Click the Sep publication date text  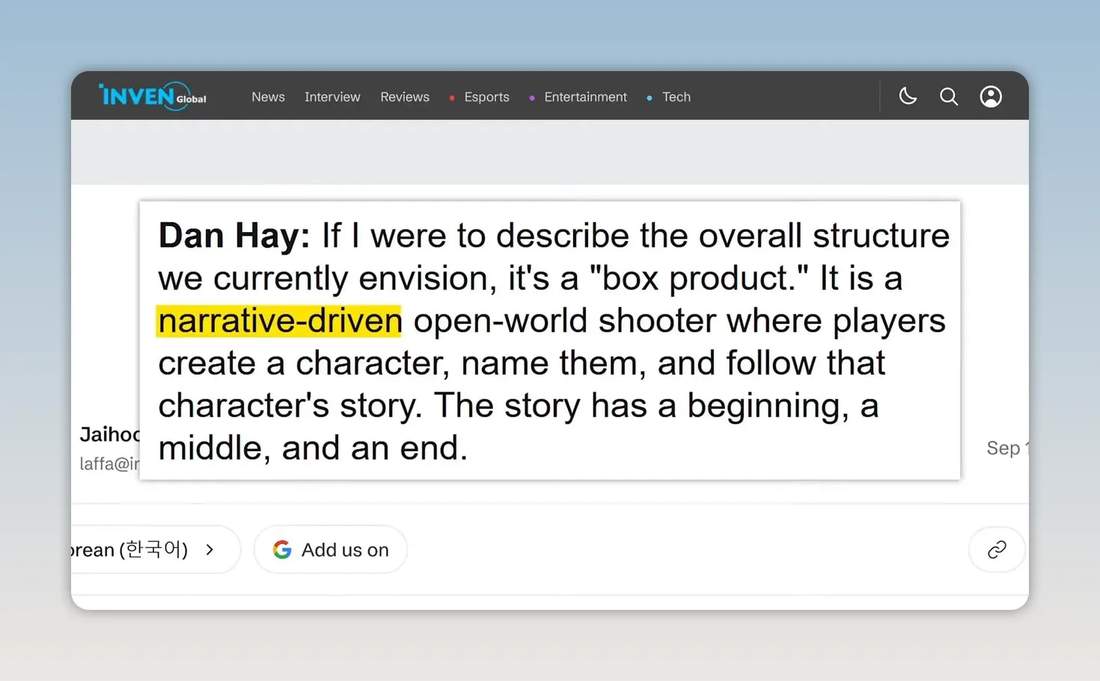pyautogui.click(x=1007, y=447)
